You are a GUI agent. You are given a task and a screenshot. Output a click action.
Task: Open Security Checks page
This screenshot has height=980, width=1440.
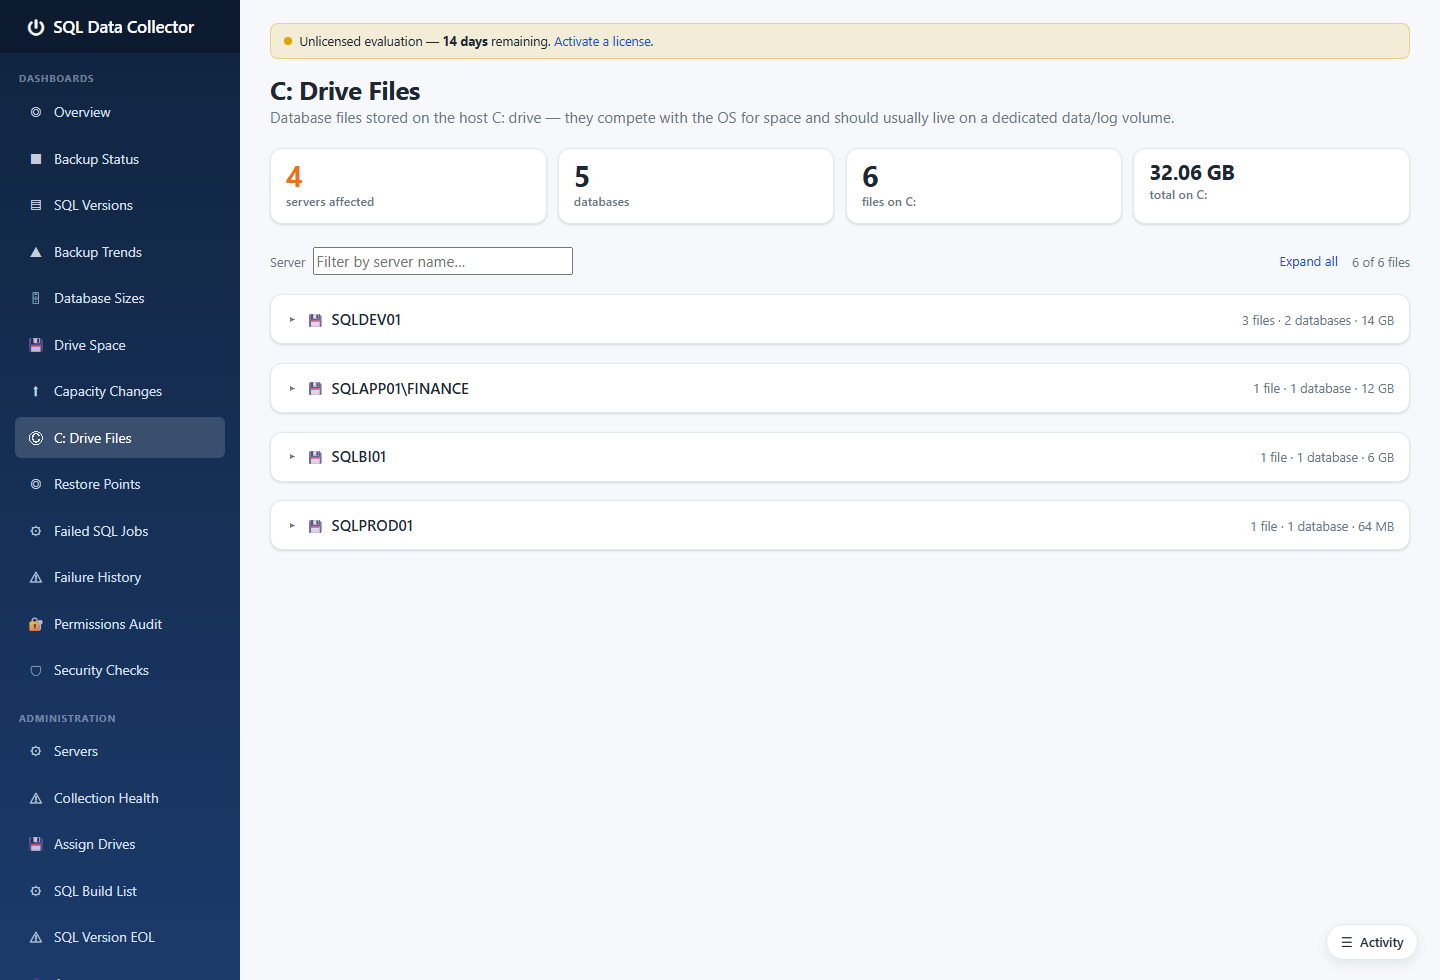pos(120,670)
